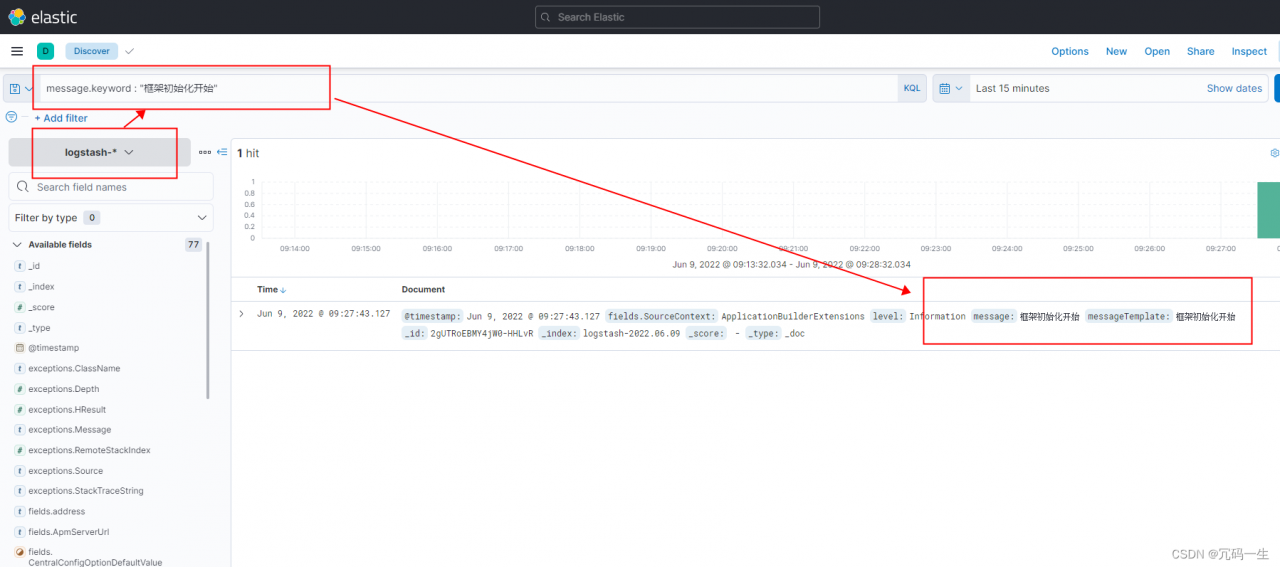Click the _score number type icon

pos(20,307)
